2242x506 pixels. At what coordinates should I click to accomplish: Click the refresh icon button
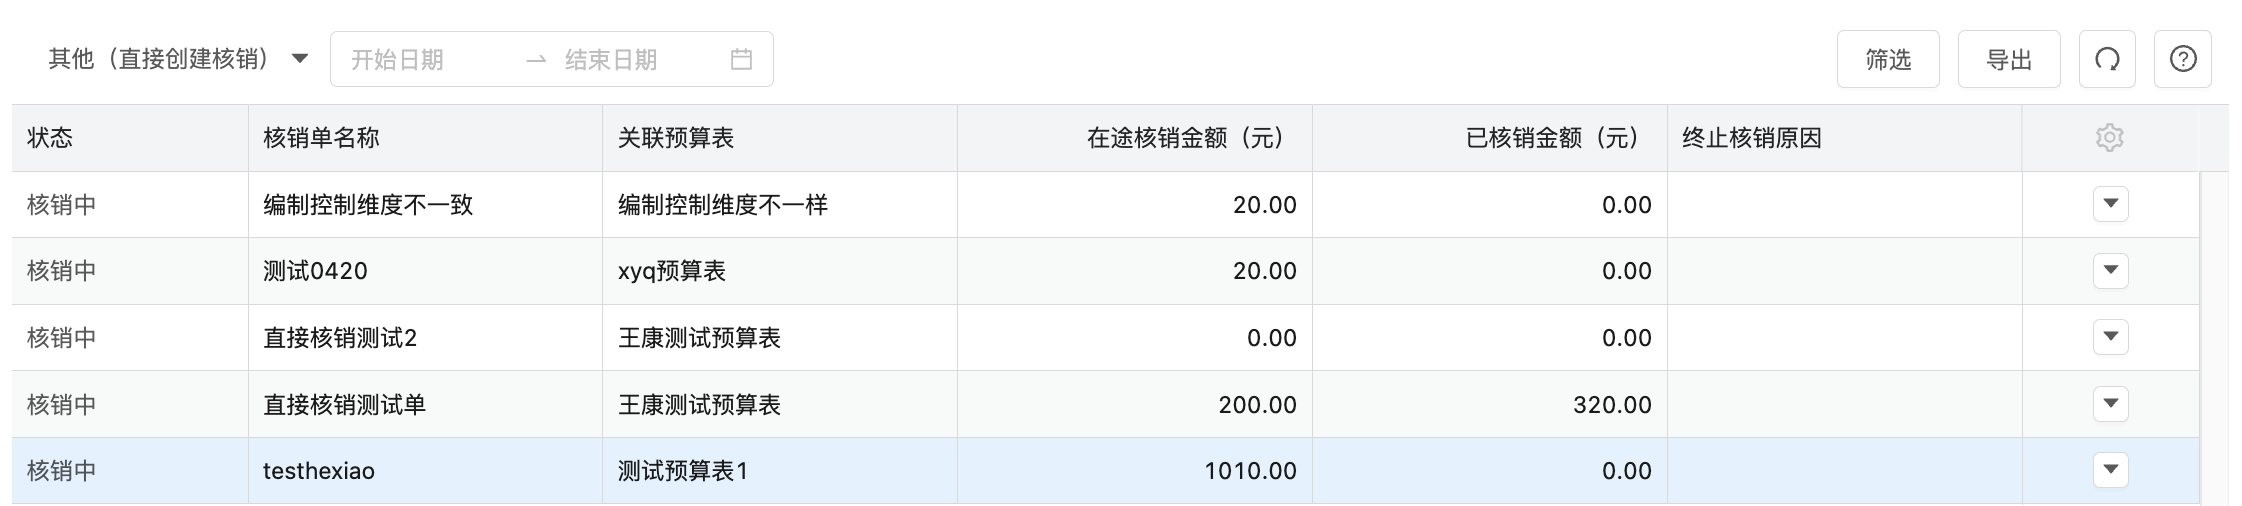2107,59
